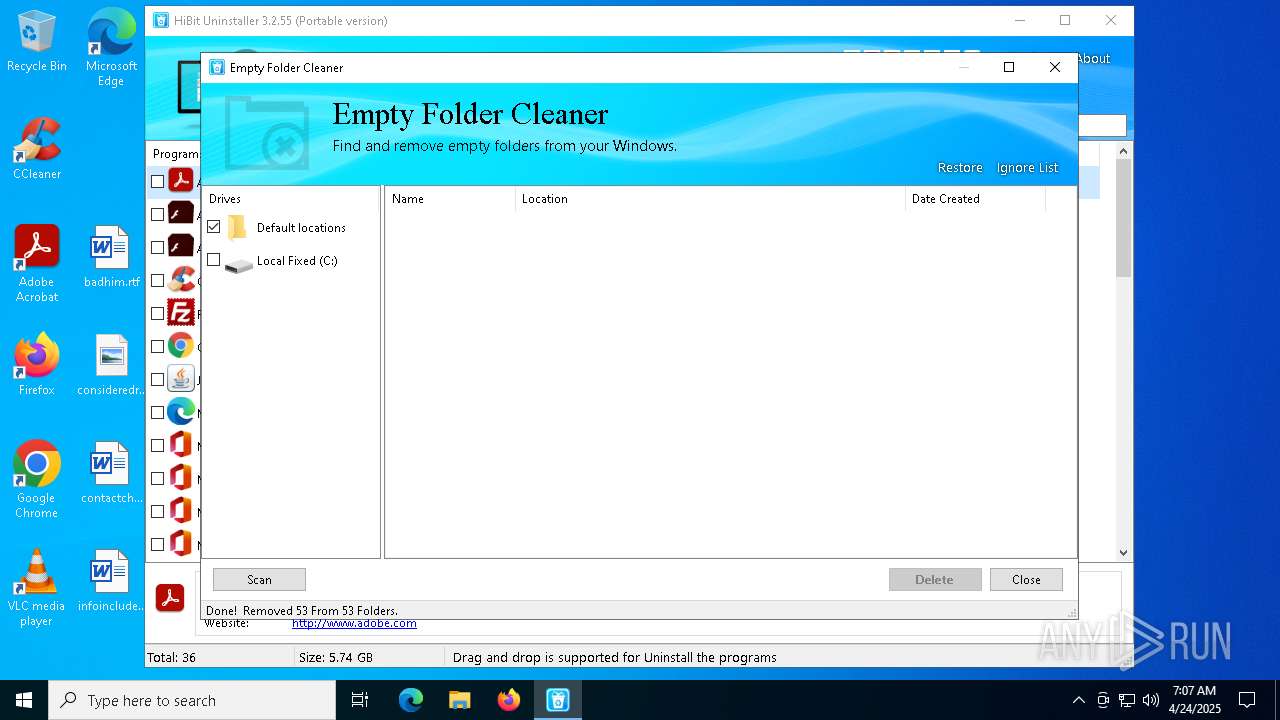Tick the FileZilla program row checkbox
This screenshot has height=720, width=1280.
coord(157,313)
